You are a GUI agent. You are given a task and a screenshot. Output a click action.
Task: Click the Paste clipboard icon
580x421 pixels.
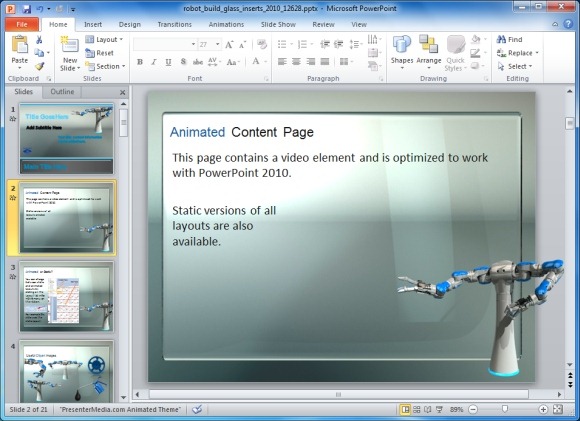tap(20, 44)
